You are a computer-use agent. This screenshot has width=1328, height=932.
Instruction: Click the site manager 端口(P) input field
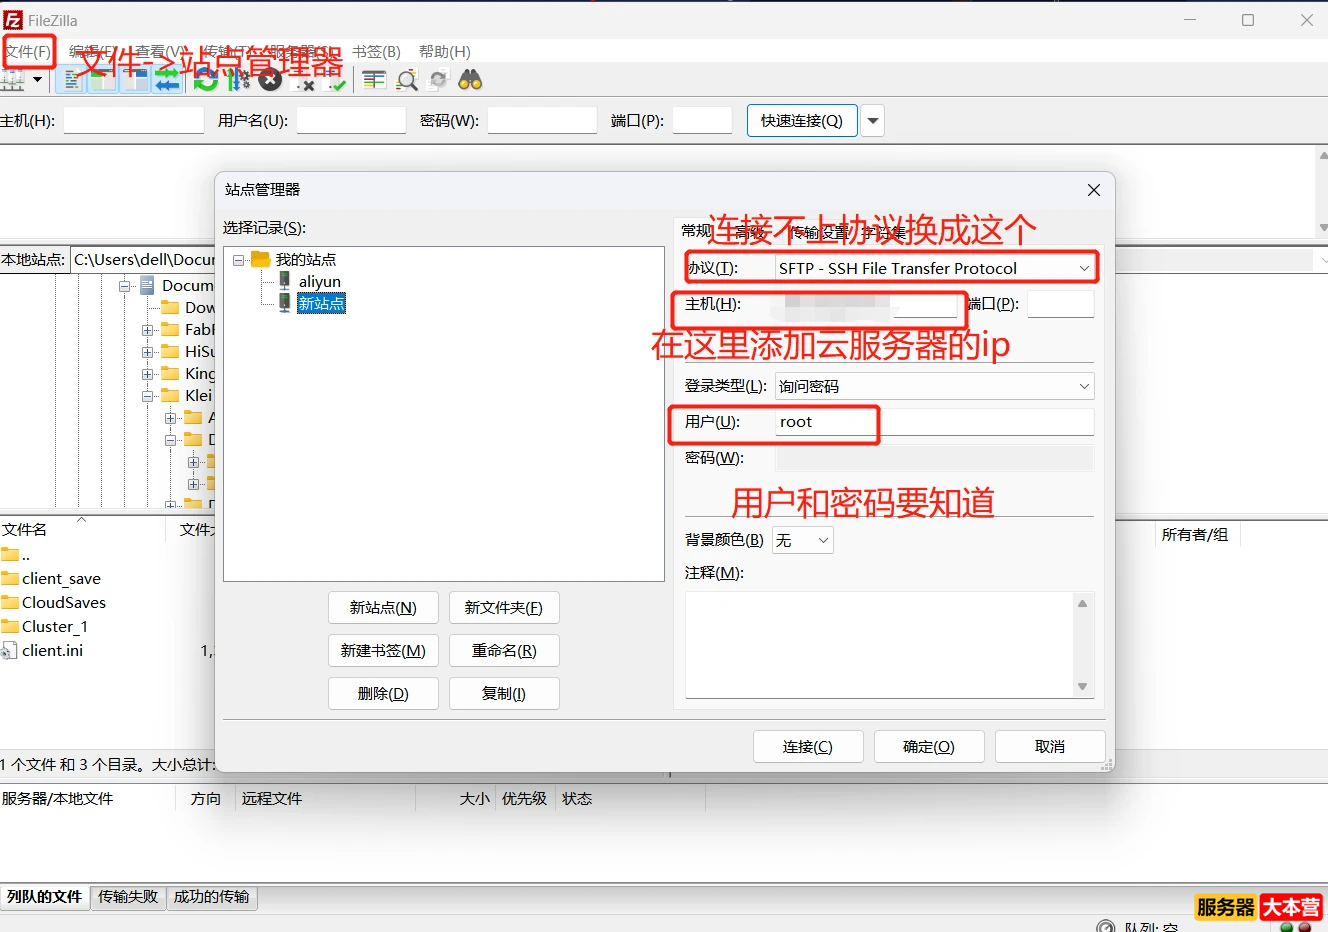pyautogui.click(x=1060, y=304)
